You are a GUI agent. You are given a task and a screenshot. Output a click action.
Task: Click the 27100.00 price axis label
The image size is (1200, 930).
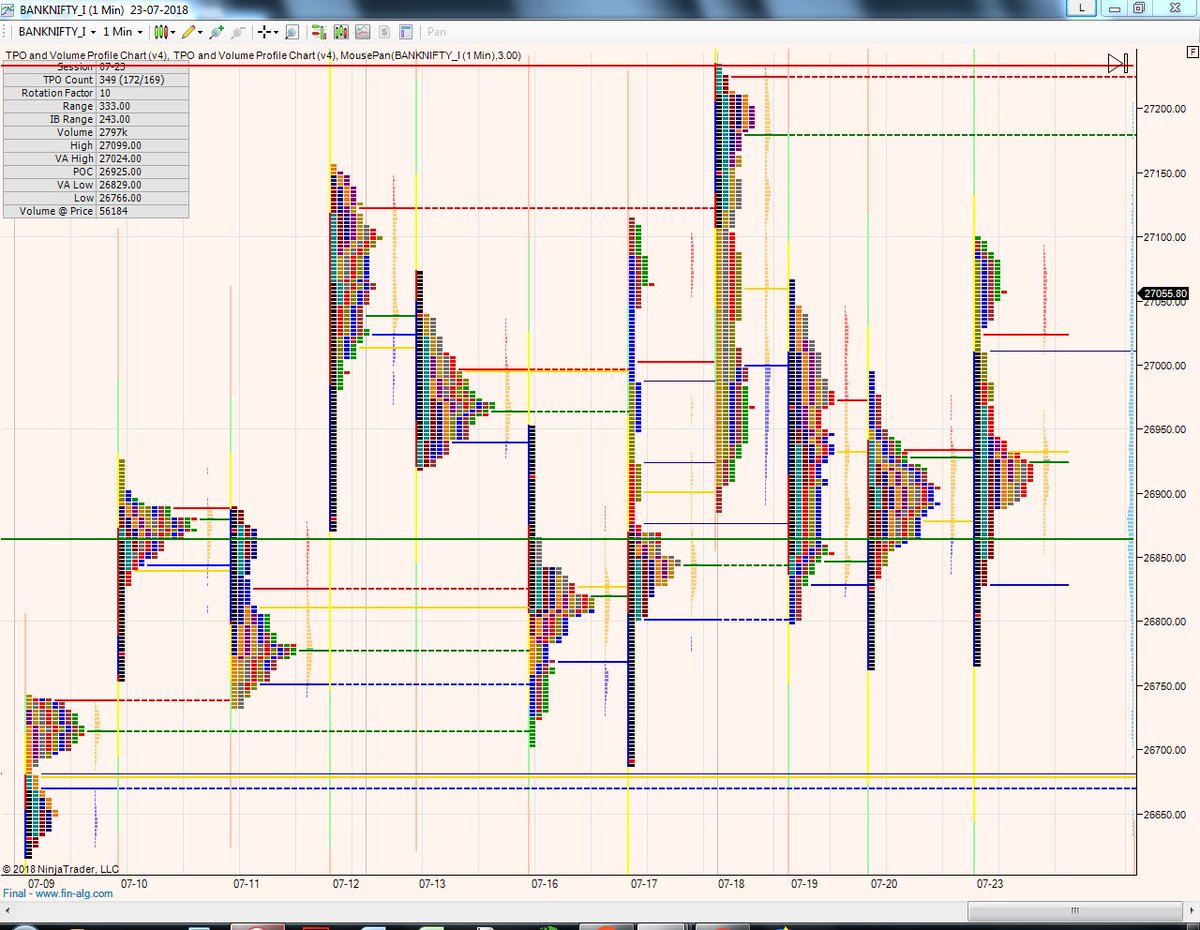(x=1165, y=237)
